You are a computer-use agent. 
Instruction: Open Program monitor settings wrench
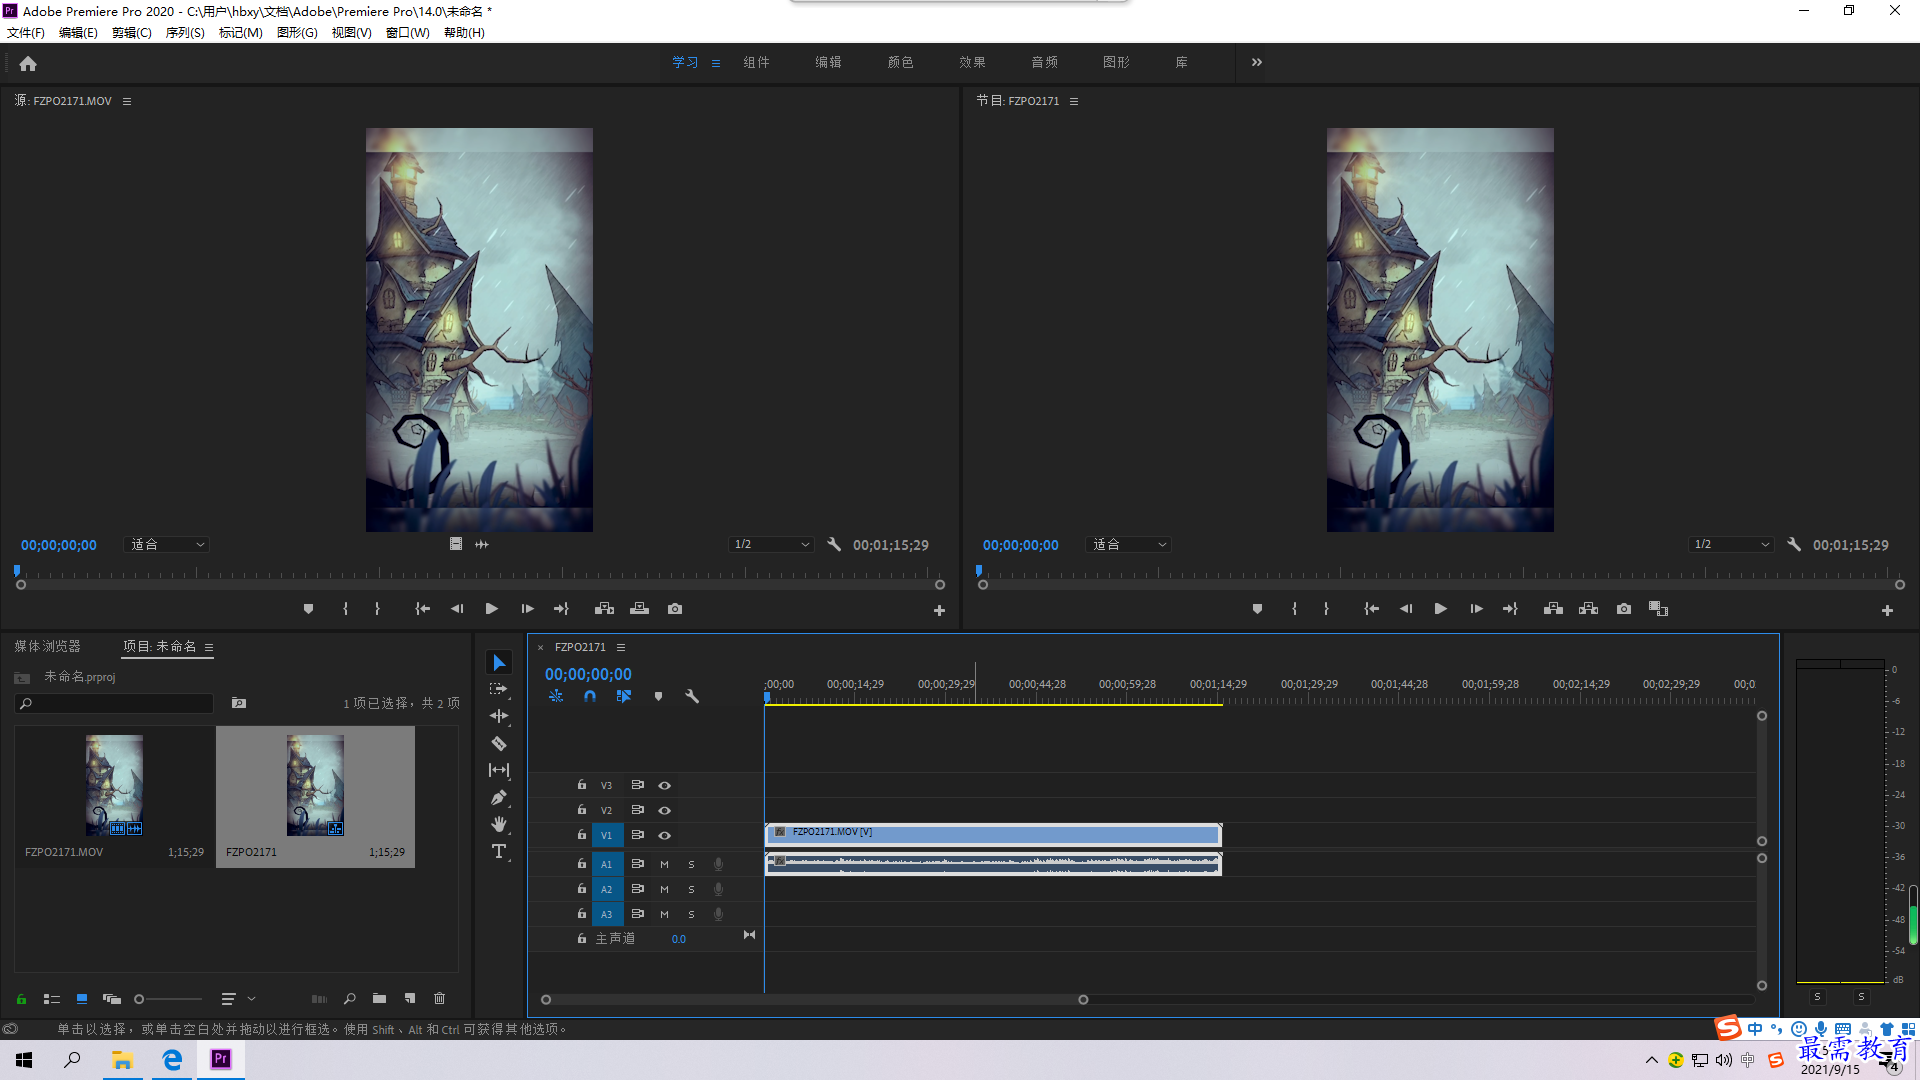click(1794, 545)
